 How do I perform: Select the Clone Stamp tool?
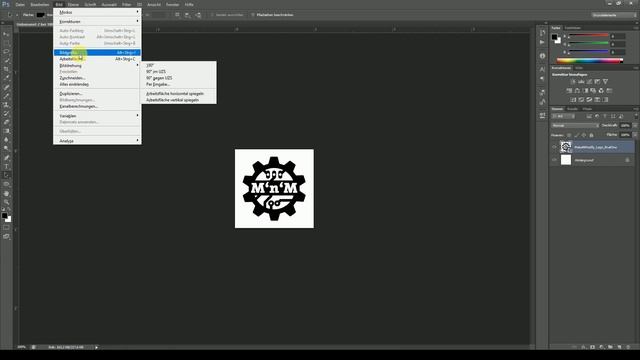[x=6, y=104]
